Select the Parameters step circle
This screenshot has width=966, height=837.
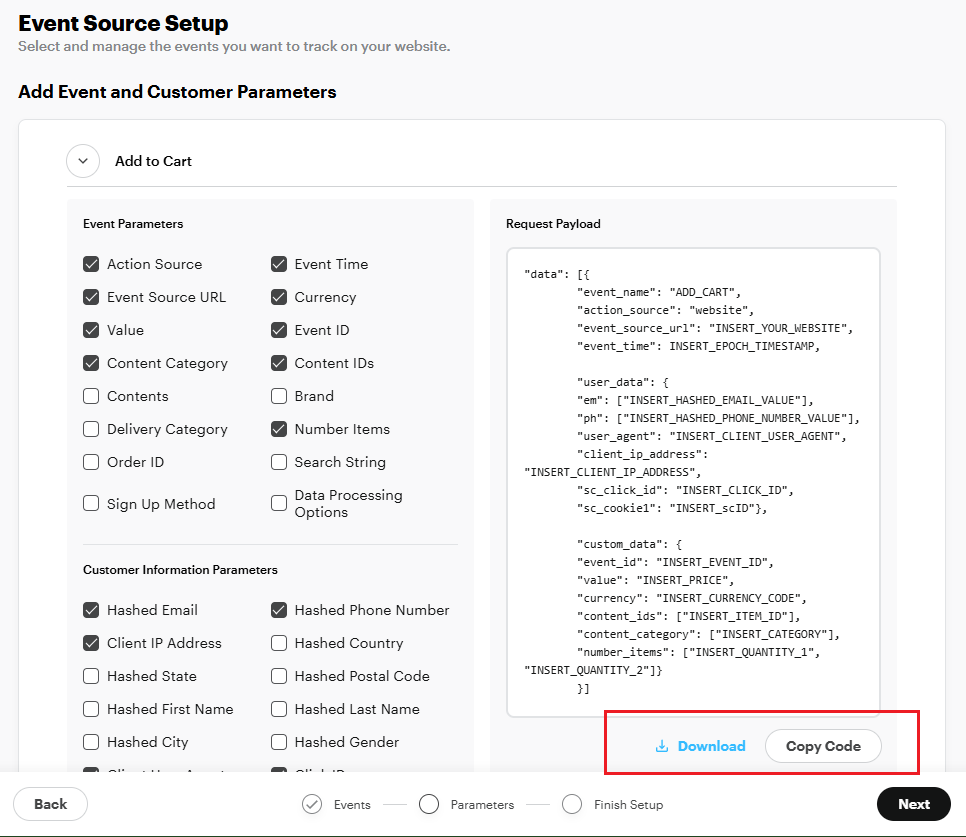pos(429,804)
